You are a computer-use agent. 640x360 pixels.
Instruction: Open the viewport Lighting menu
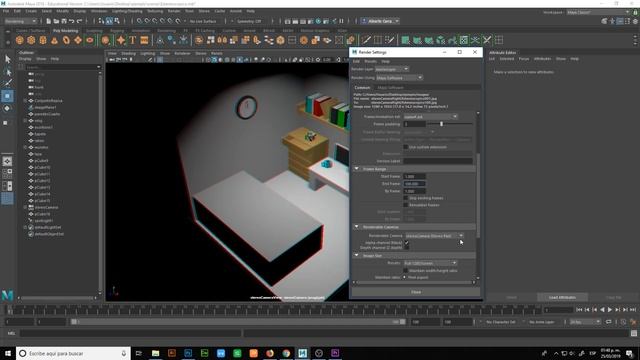[147, 53]
